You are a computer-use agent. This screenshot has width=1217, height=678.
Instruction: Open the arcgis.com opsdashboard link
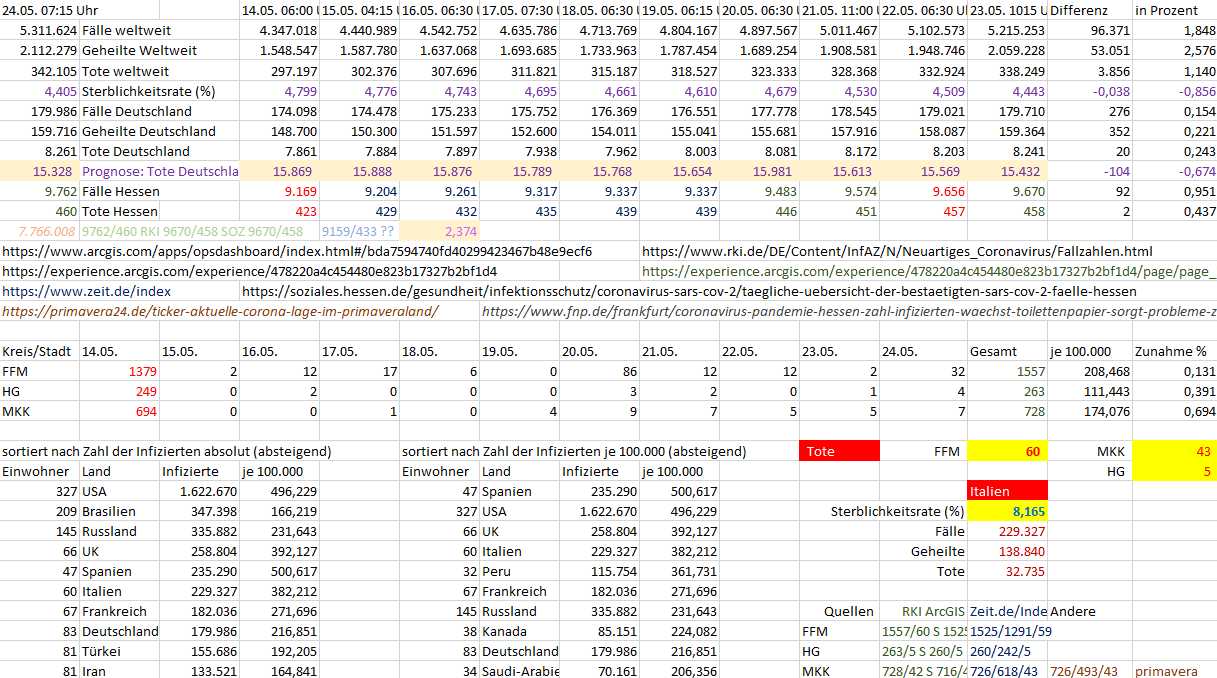tap(297, 251)
